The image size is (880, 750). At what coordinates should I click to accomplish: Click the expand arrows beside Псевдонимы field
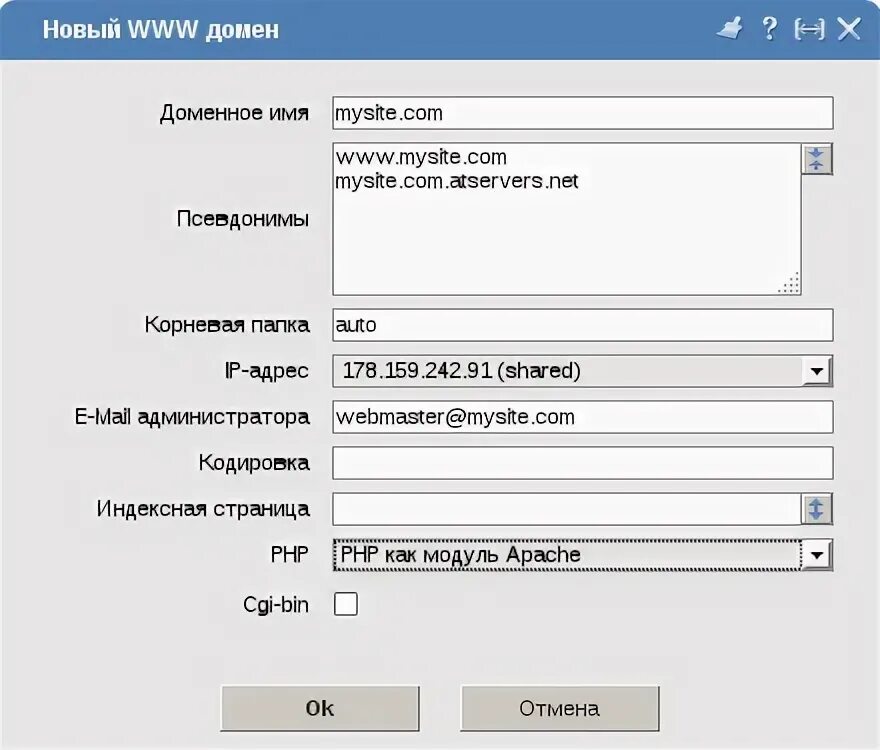(x=817, y=159)
